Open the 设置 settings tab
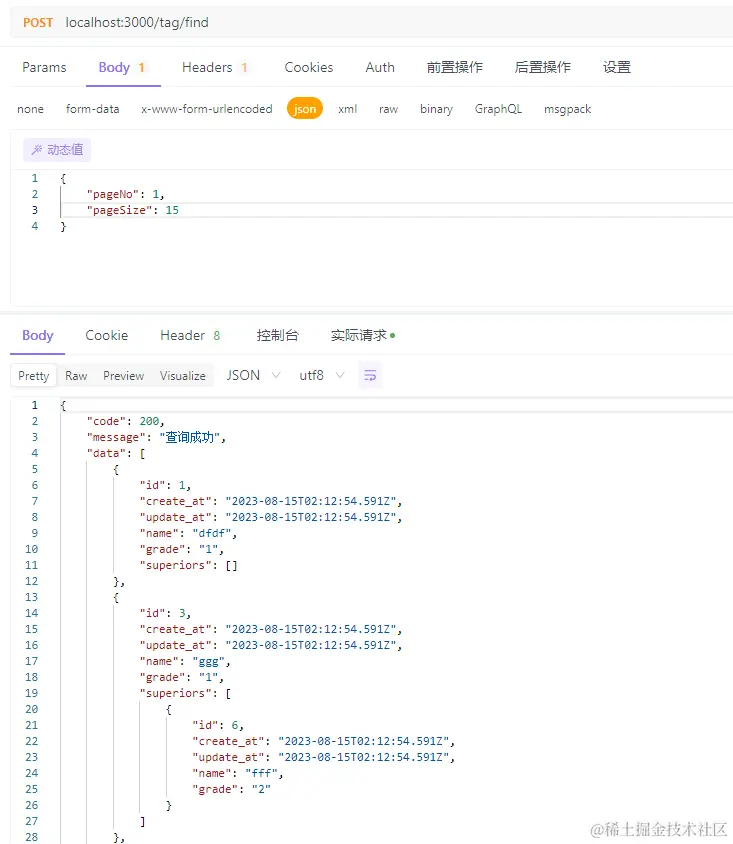The width and height of the screenshot is (733, 844). 617,67
